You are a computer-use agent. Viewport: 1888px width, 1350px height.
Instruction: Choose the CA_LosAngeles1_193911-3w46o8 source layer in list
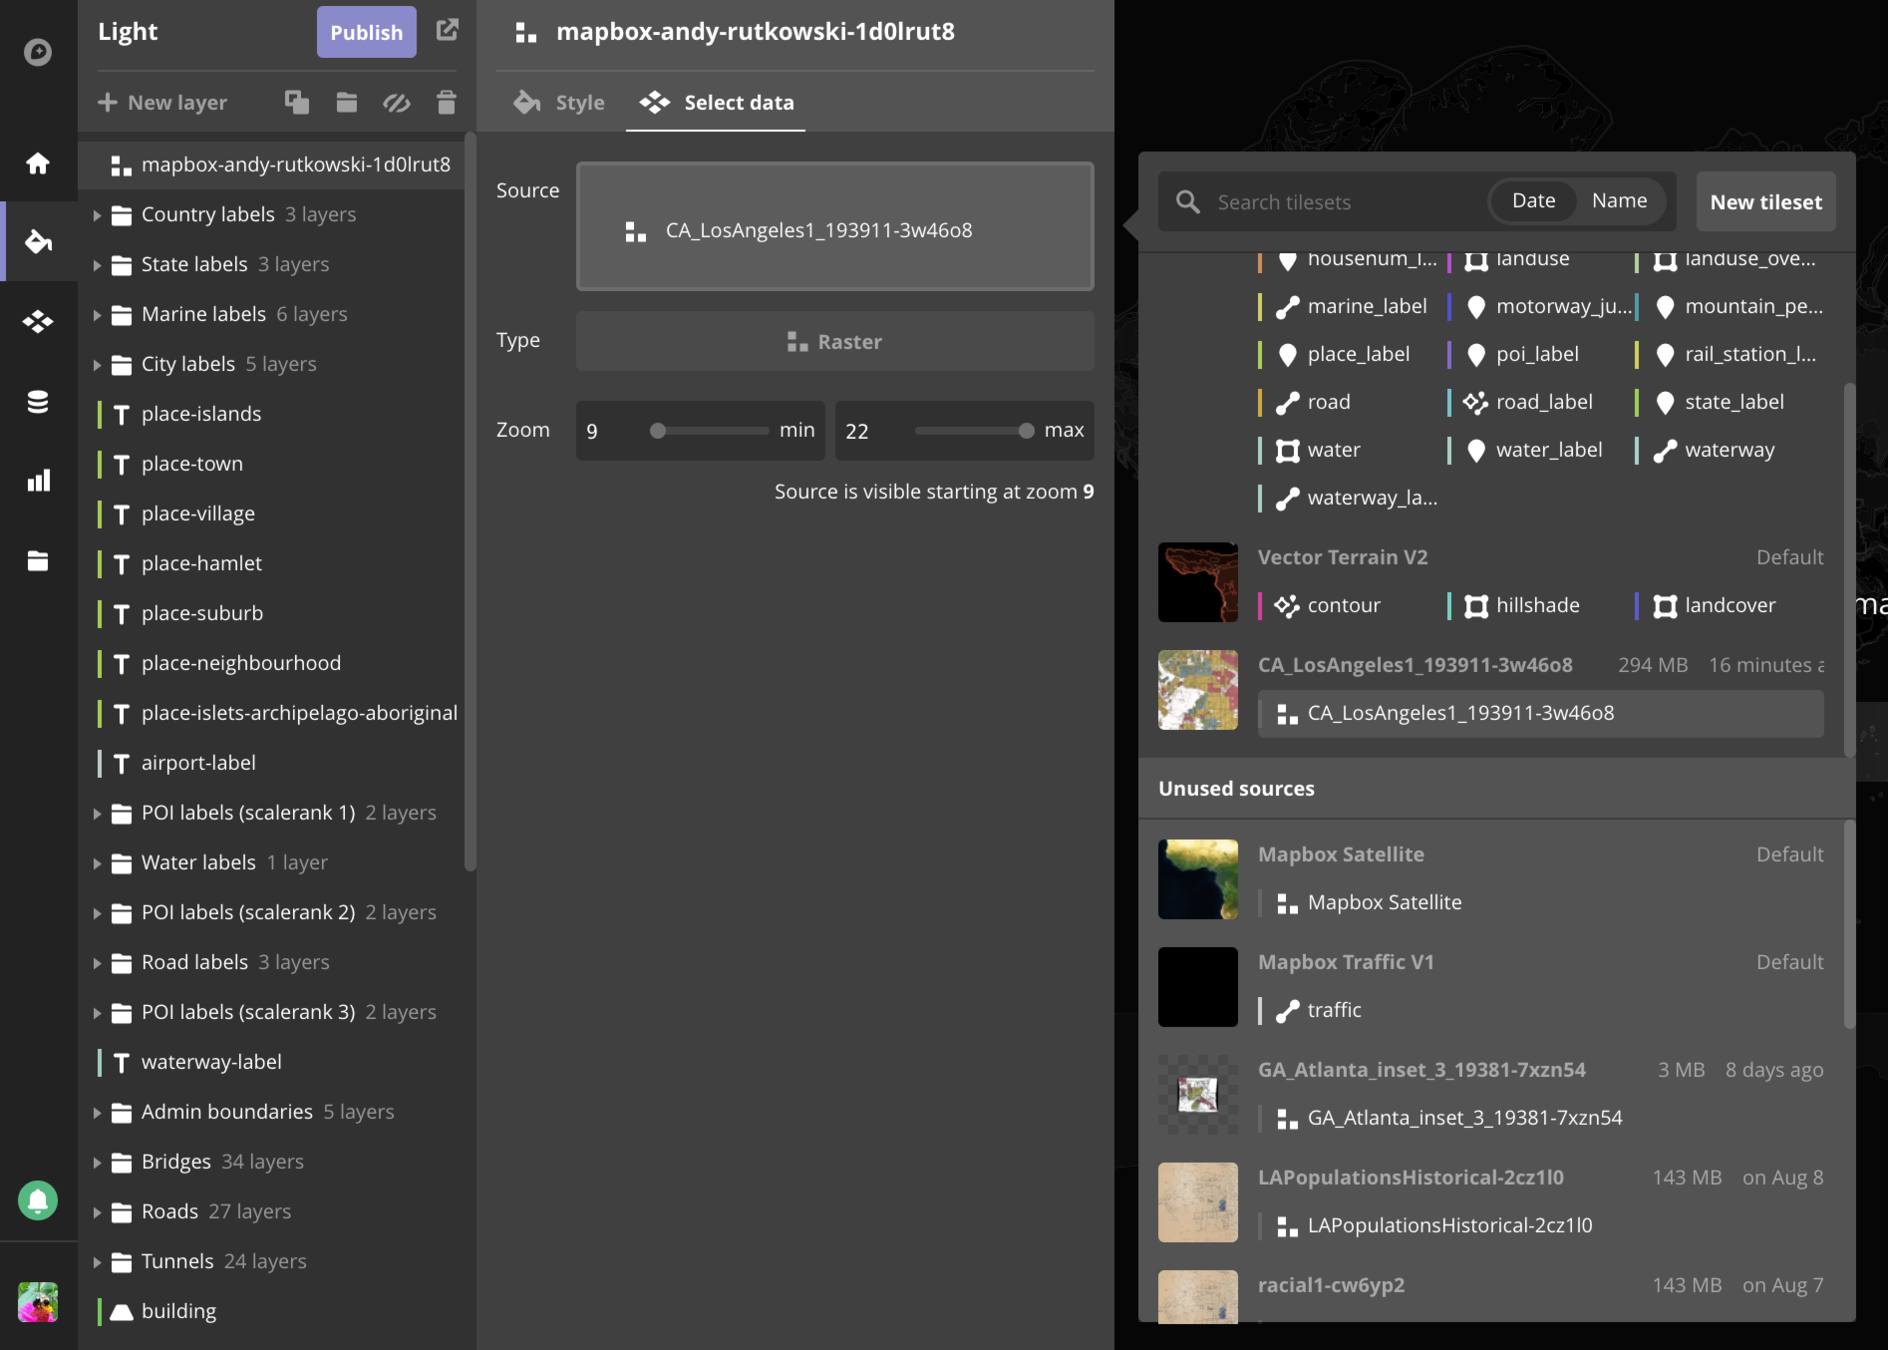pos(1540,713)
